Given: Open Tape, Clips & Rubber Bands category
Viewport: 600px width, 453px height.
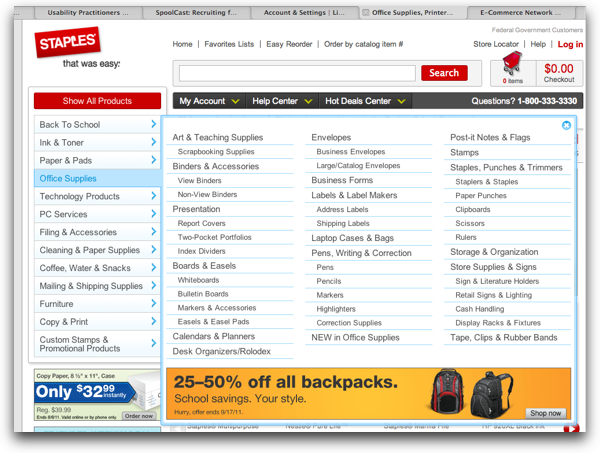Looking at the screenshot, I should tap(504, 337).
